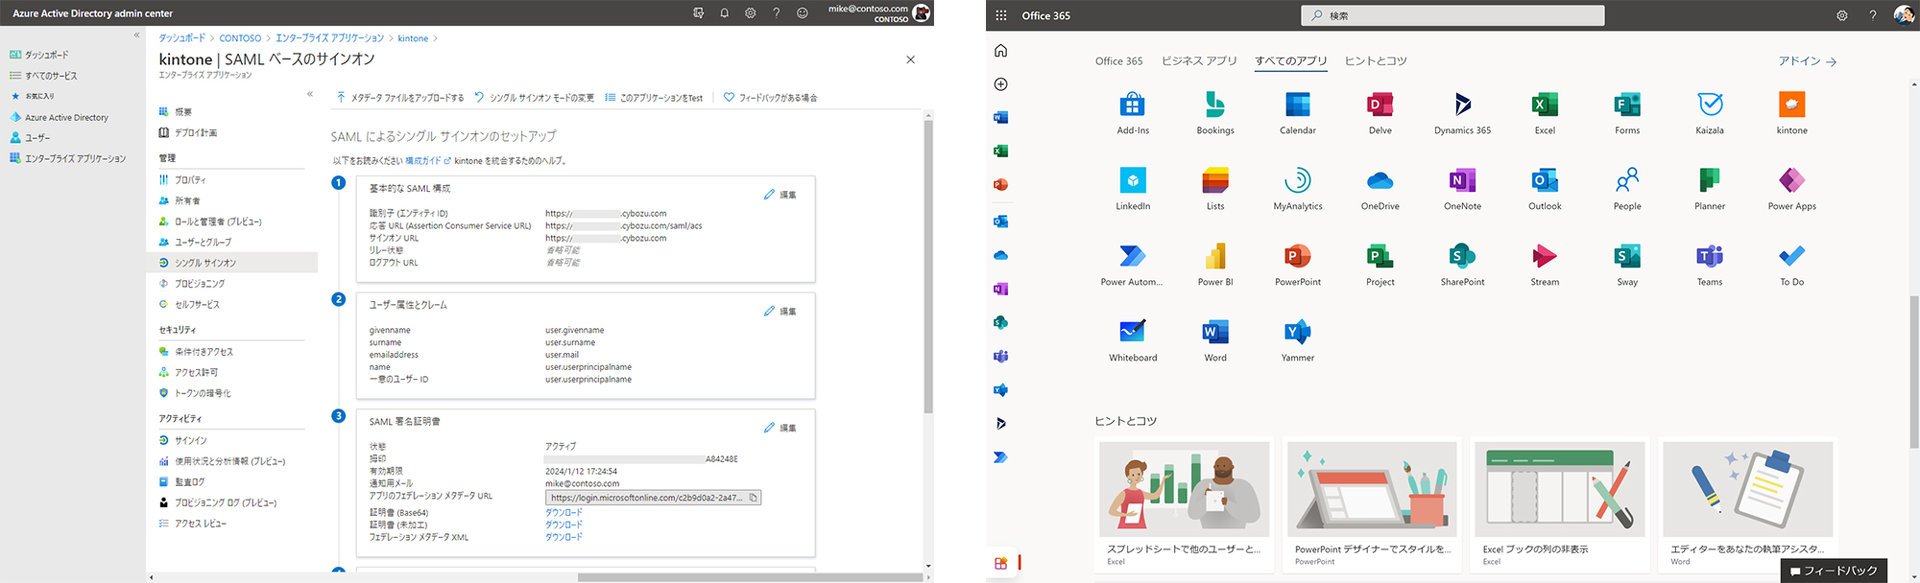The image size is (1920, 583).
Task: Edit the 基本的な SAML 構成 section
Action: [x=780, y=195]
